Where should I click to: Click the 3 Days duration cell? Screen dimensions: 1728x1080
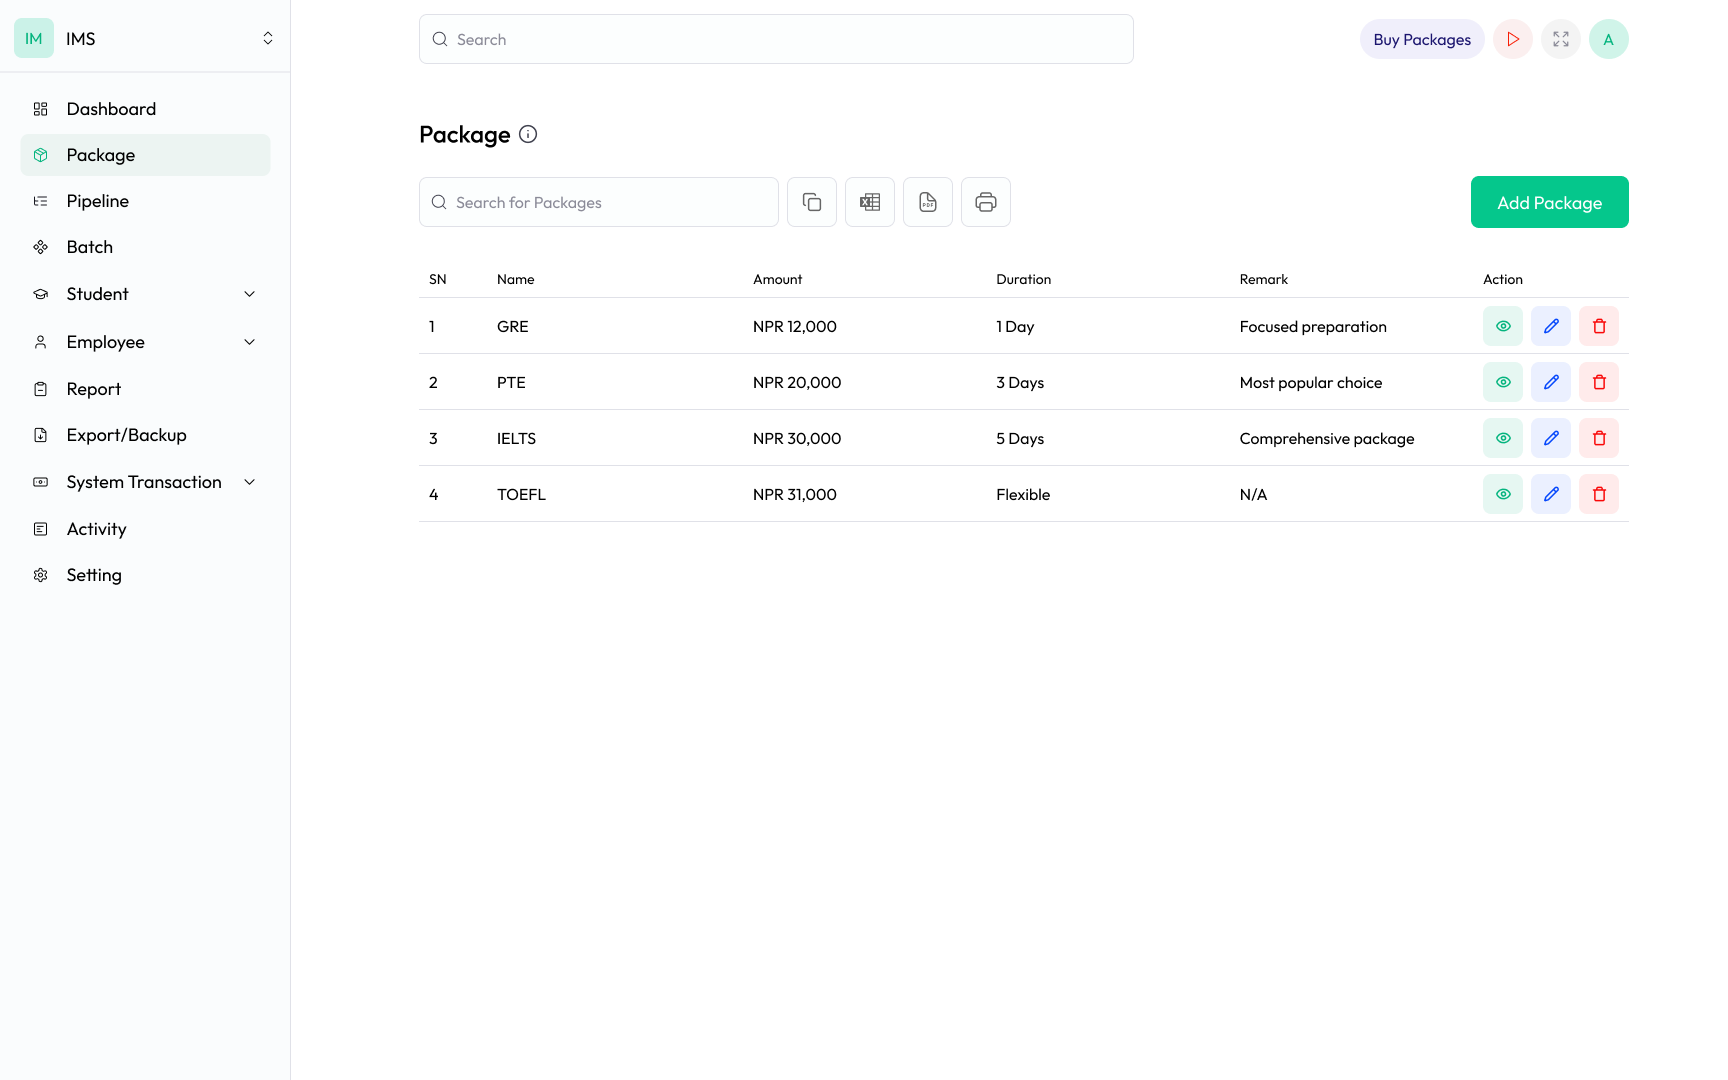pos(1020,382)
